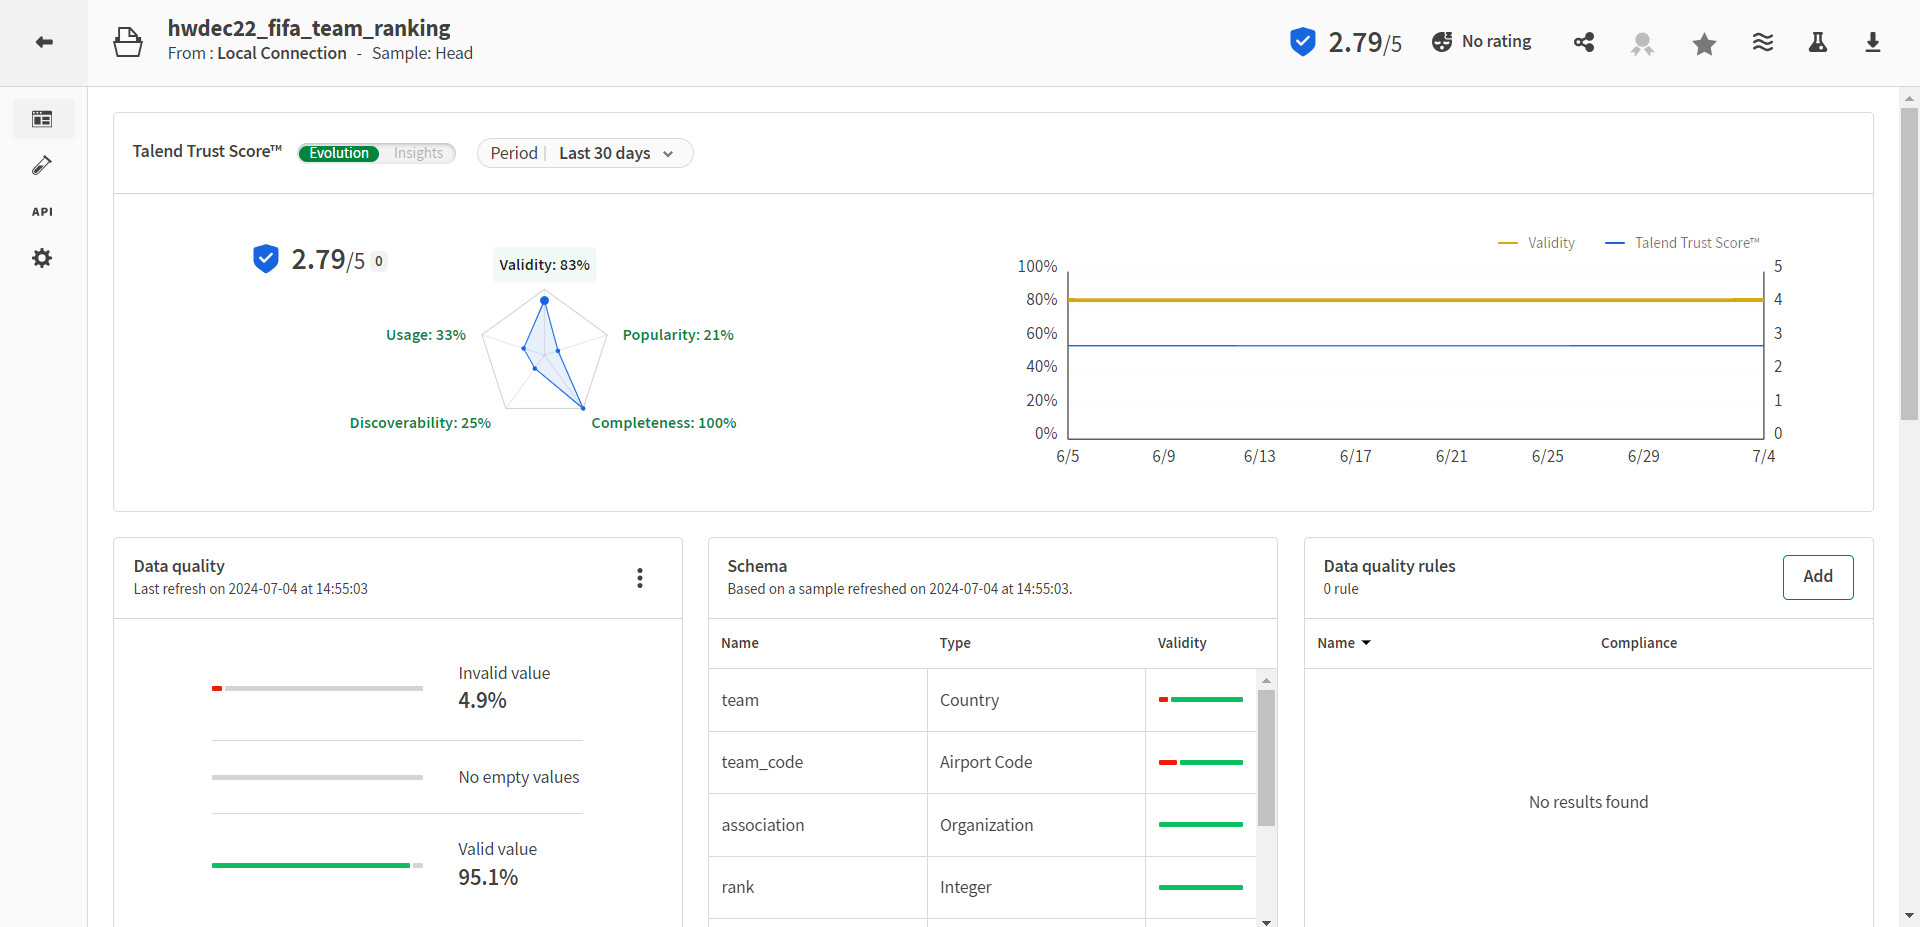Click Validity: 83% radar label

[544, 265]
